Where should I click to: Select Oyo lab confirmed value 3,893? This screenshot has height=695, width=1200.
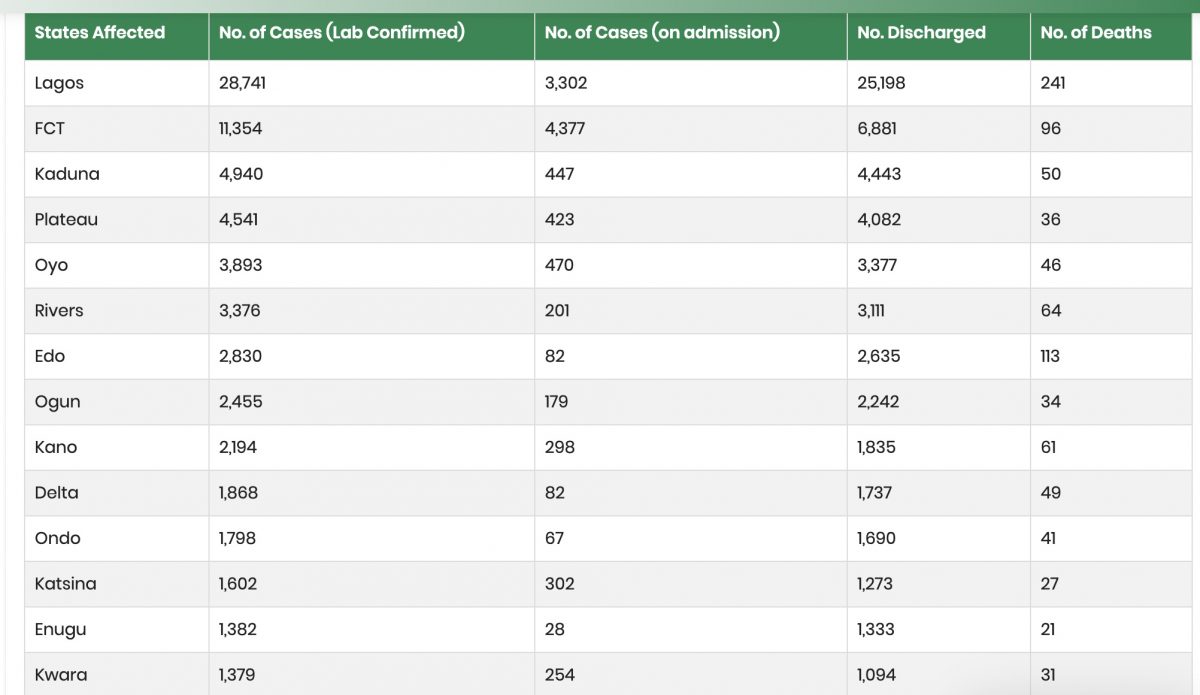(x=241, y=265)
